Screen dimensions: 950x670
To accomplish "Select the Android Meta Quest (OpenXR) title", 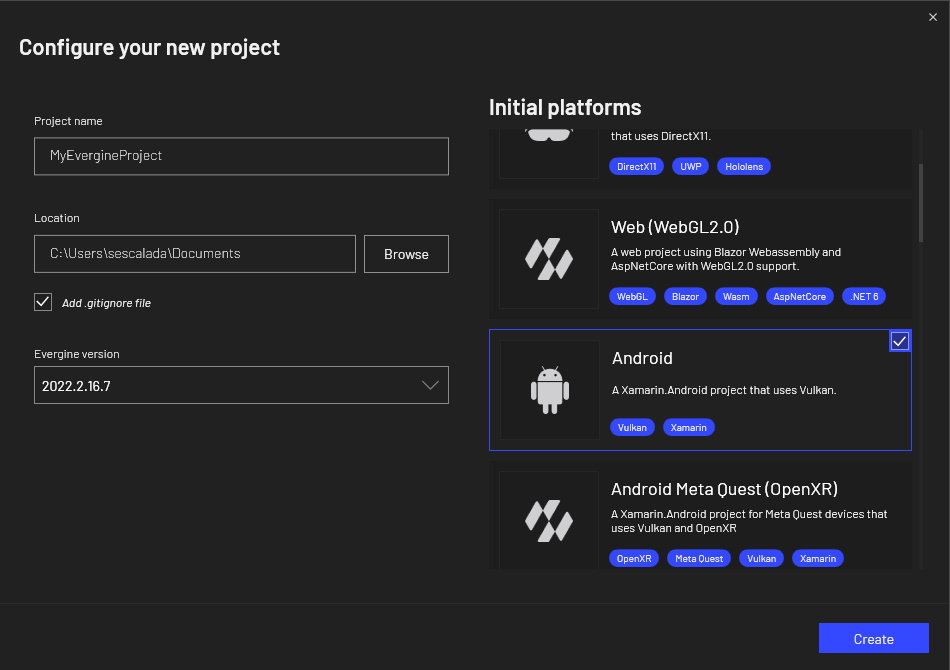I will click(x=724, y=489).
